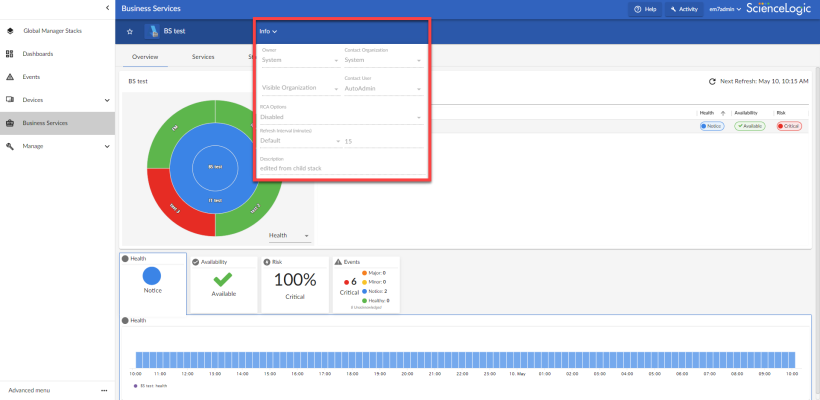Click the Events warning triangle in sidebar
This screenshot has width=820, height=400.
[x=10, y=76]
